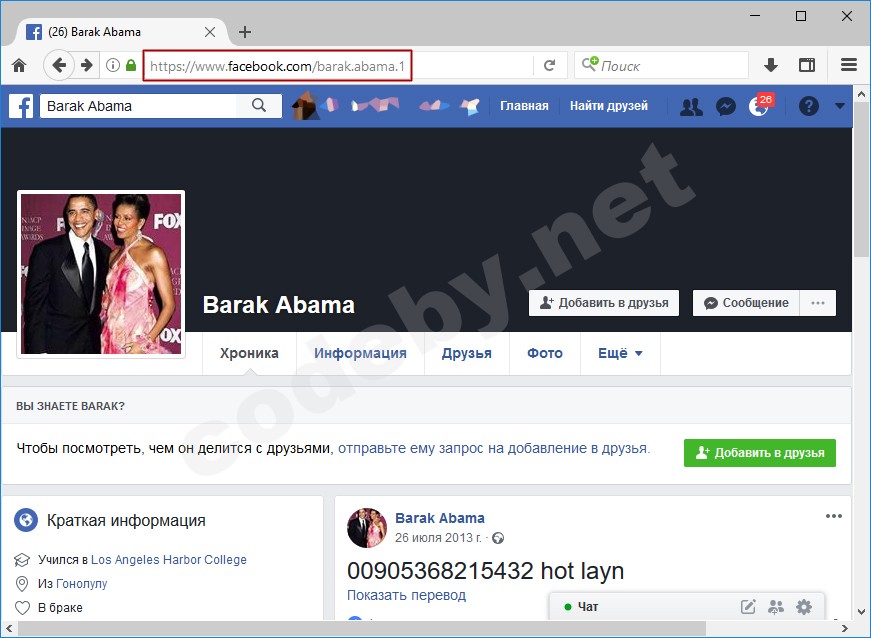The width and height of the screenshot is (871, 638).
Task: Open the post options three-dots menu
Action: [834, 516]
